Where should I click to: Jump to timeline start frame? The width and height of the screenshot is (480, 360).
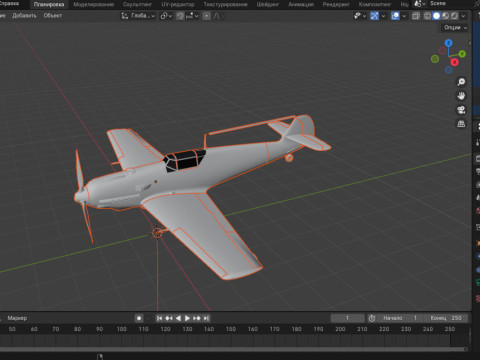tap(159, 318)
